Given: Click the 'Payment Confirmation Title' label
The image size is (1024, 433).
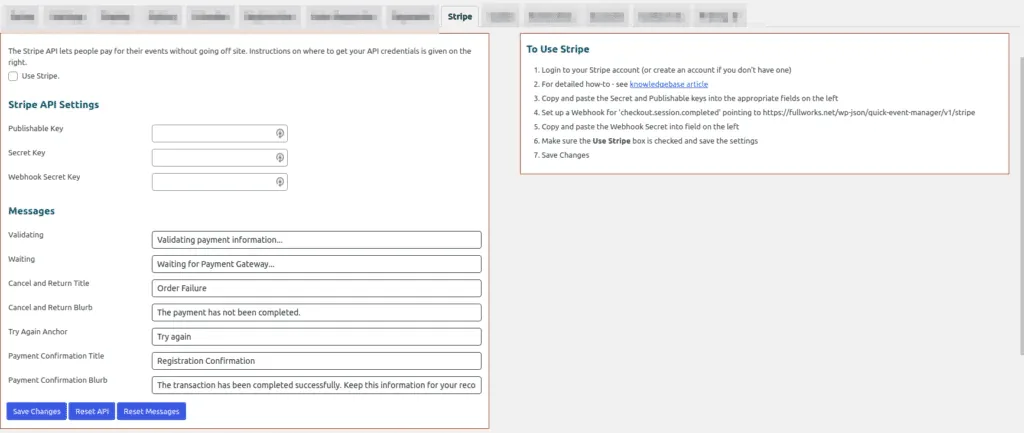Looking at the screenshot, I should [x=56, y=356].
